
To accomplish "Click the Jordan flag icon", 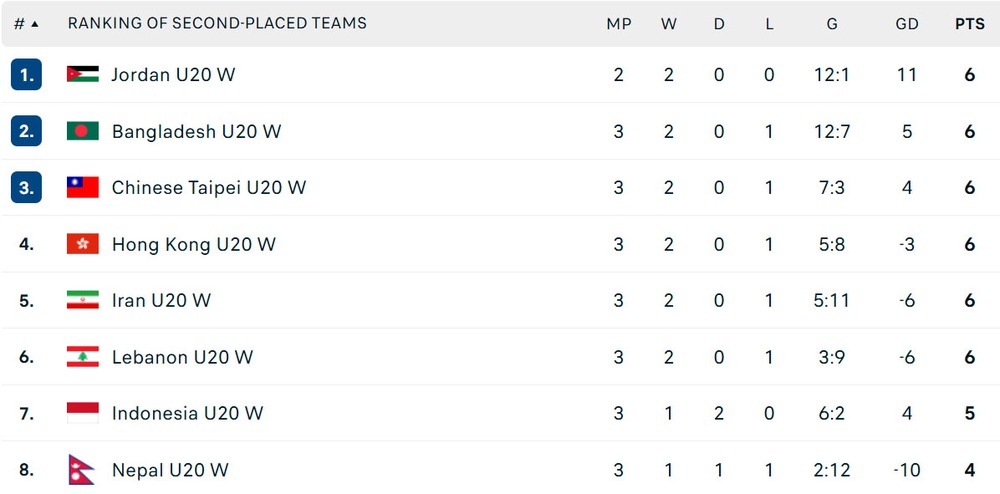I will tap(83, 75).
